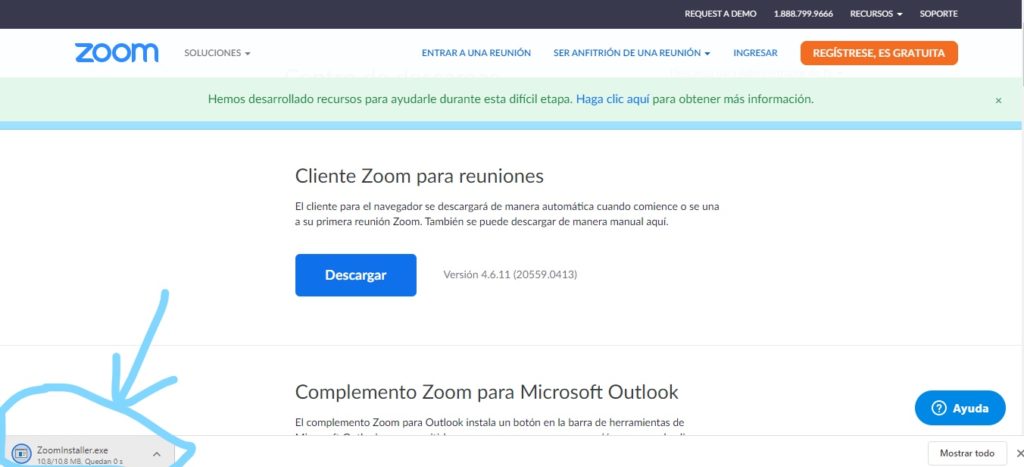The width and height of the screenshot is (1024, 467).
Task: Click Mostrar todo downloads button
Action: 967,453
